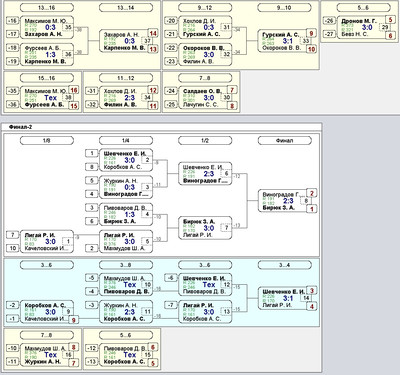Screen dimensions: 400x375
Task: Click the "13...16" round header pill
Action: tap(47, 7)
